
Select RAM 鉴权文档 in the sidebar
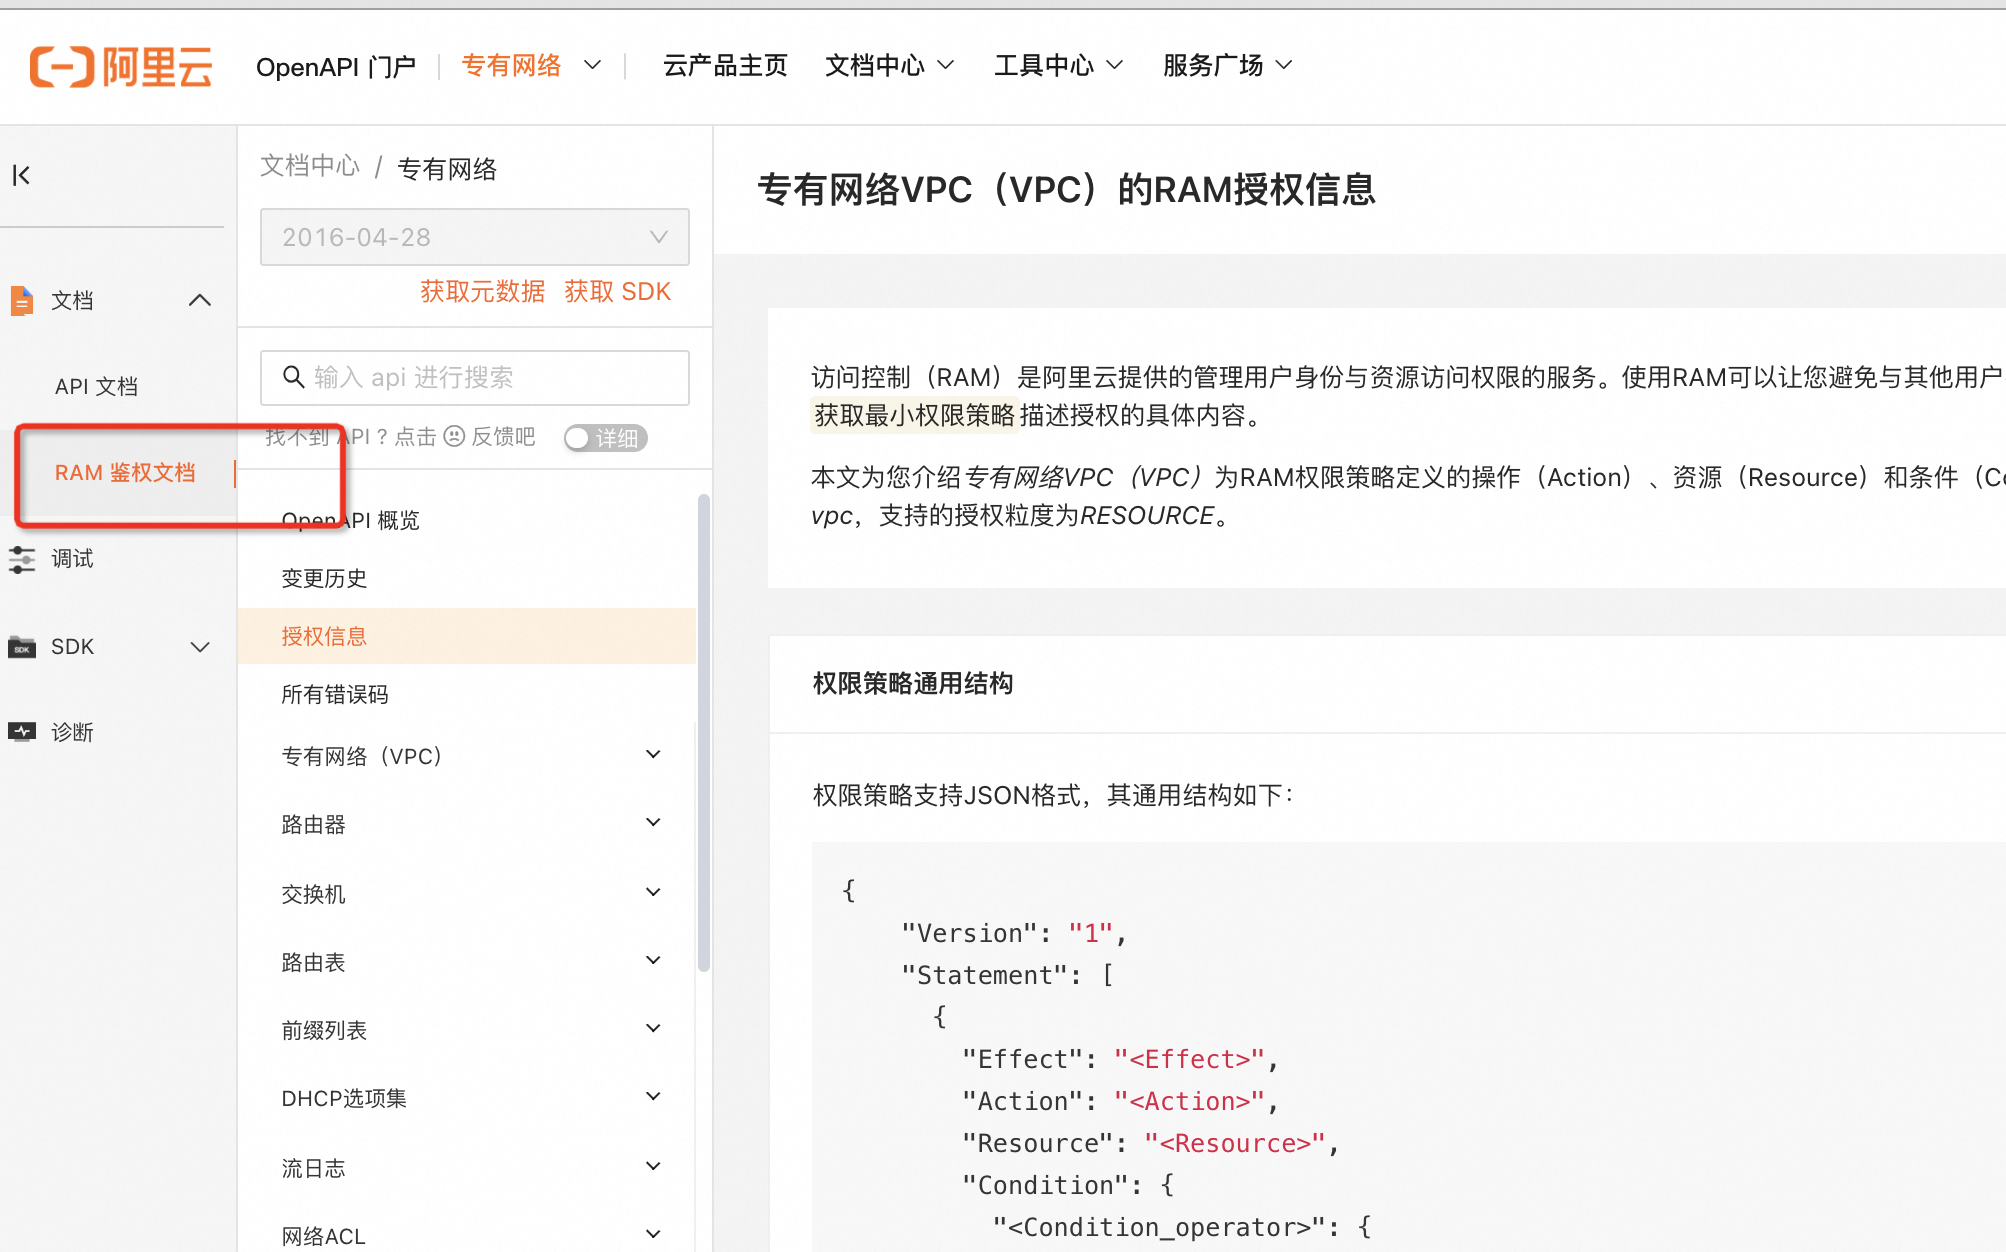coord(125,473)
